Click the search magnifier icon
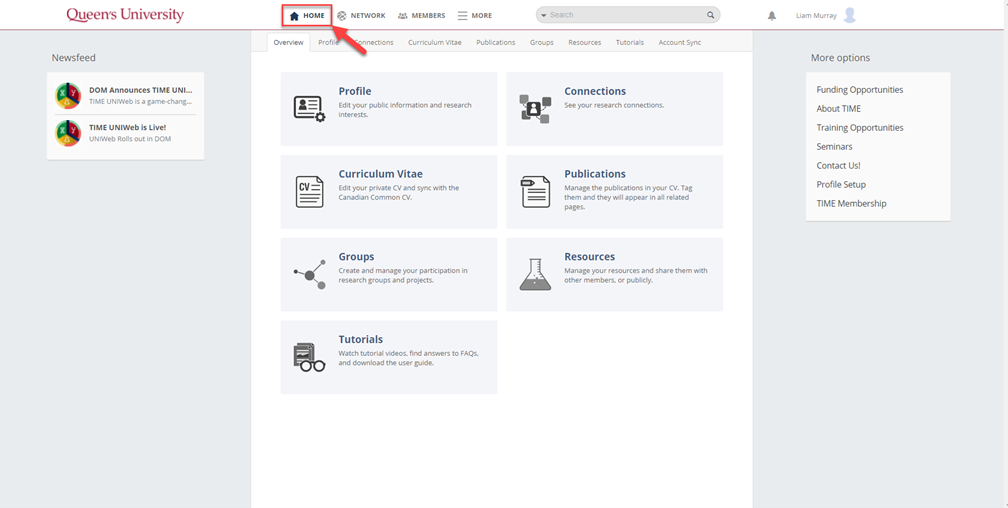The width and height of the screenshot is (1008, 508). pyautogui.click(x=711, y=16)
